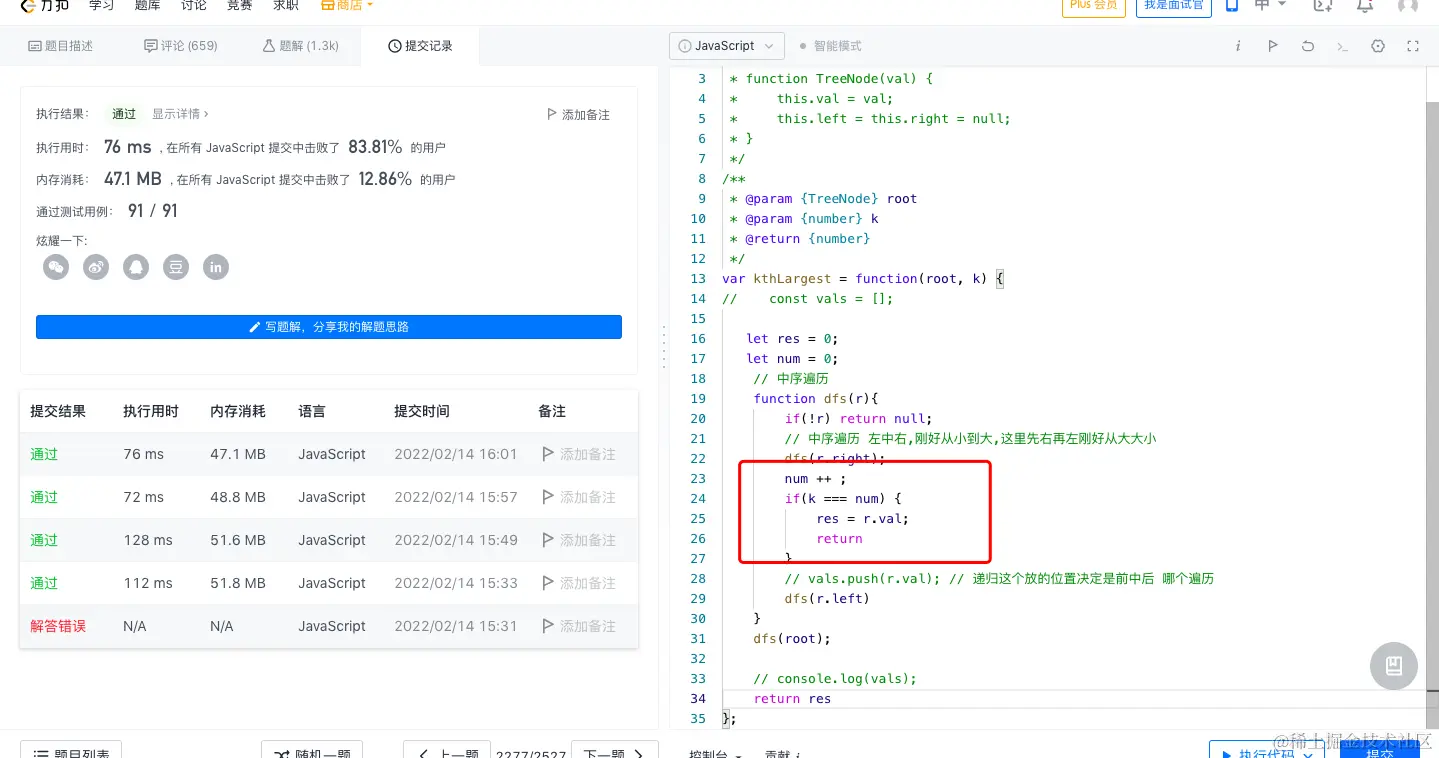Open the 题目列表 problem list
The height and width of the screenshot is (758, 1439).
[71, 750]
